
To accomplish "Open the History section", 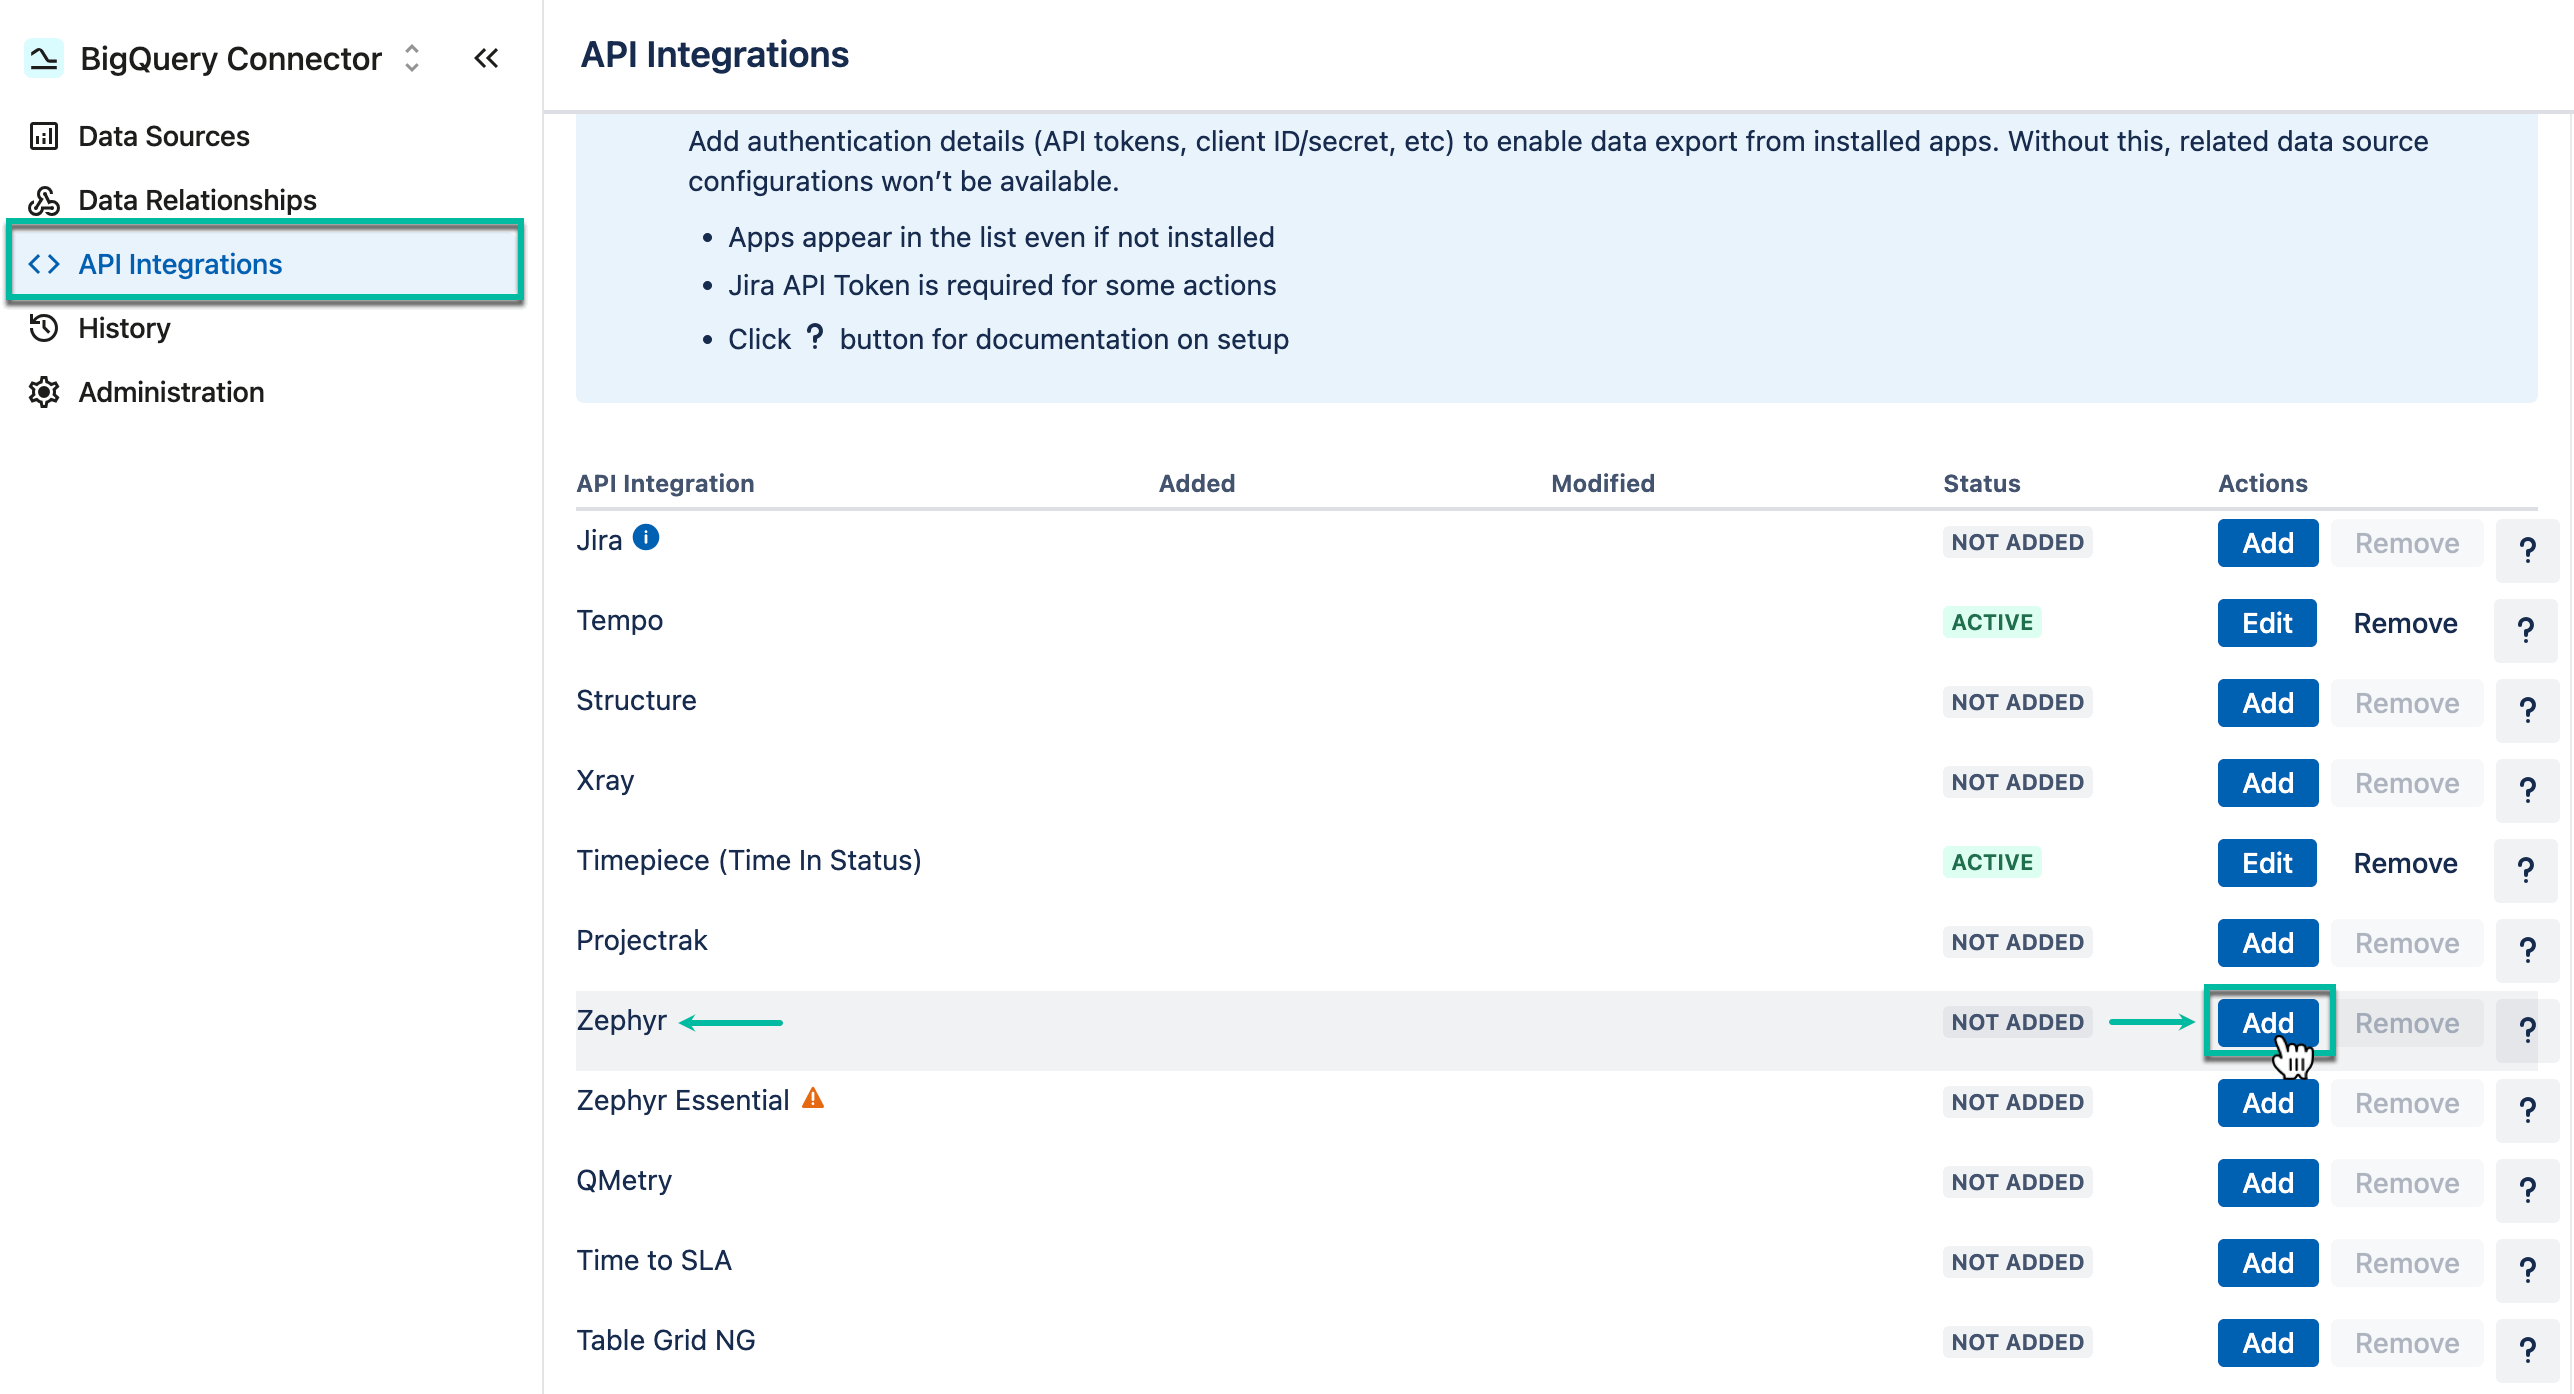I will [x=123, y=328].
